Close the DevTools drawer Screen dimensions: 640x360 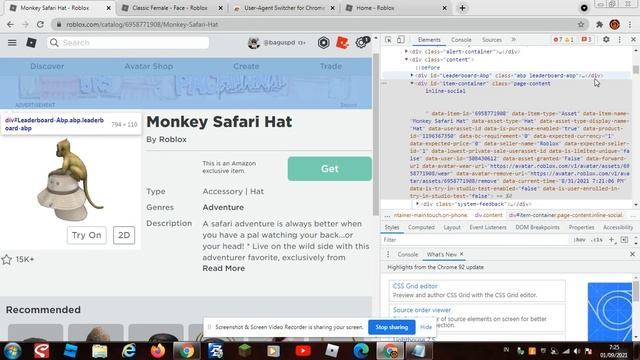click(632, 254)
